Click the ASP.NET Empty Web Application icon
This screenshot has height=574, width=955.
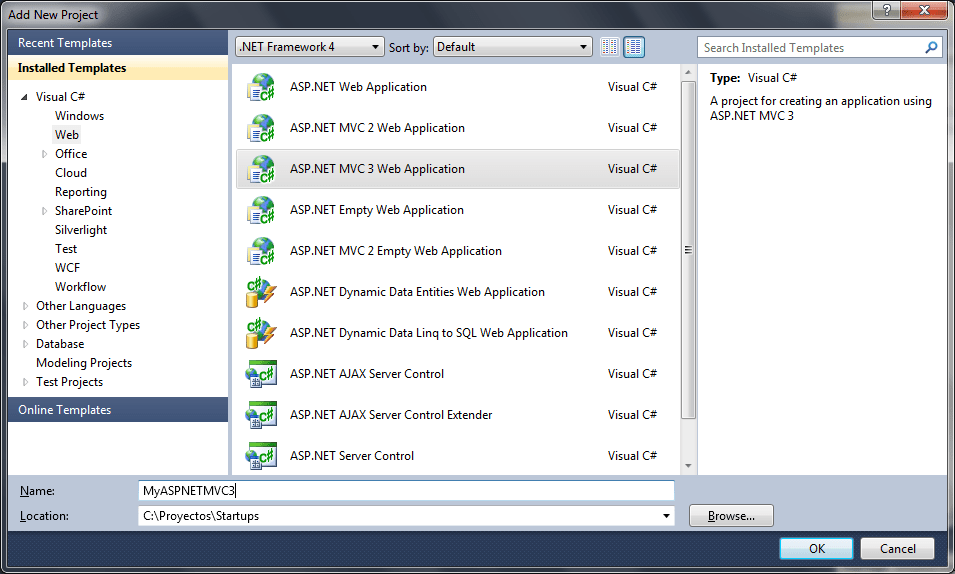(261, 210)
